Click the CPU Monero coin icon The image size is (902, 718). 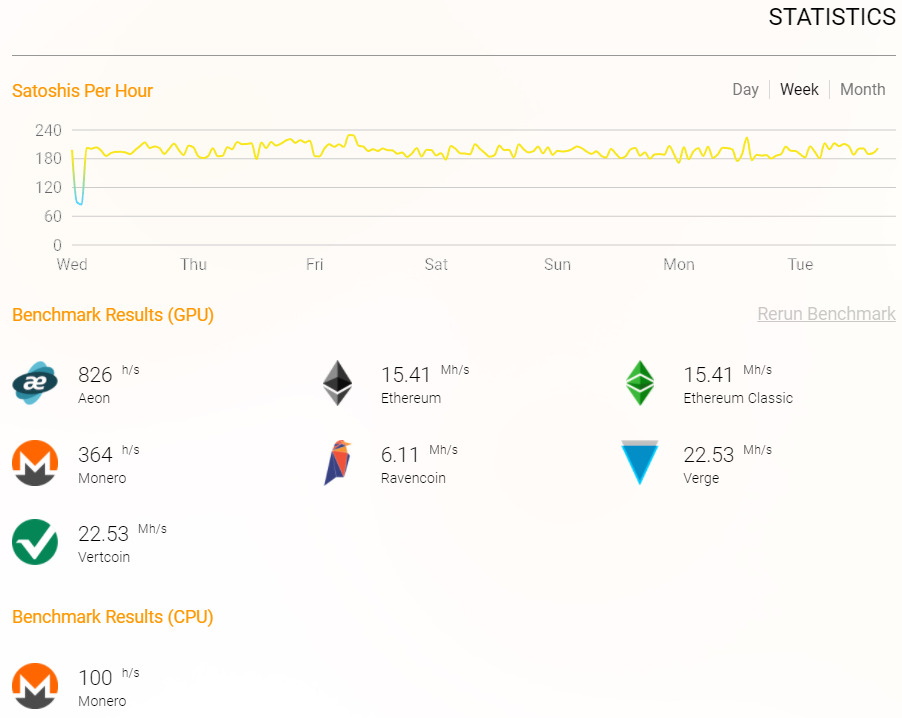point(34,686)
